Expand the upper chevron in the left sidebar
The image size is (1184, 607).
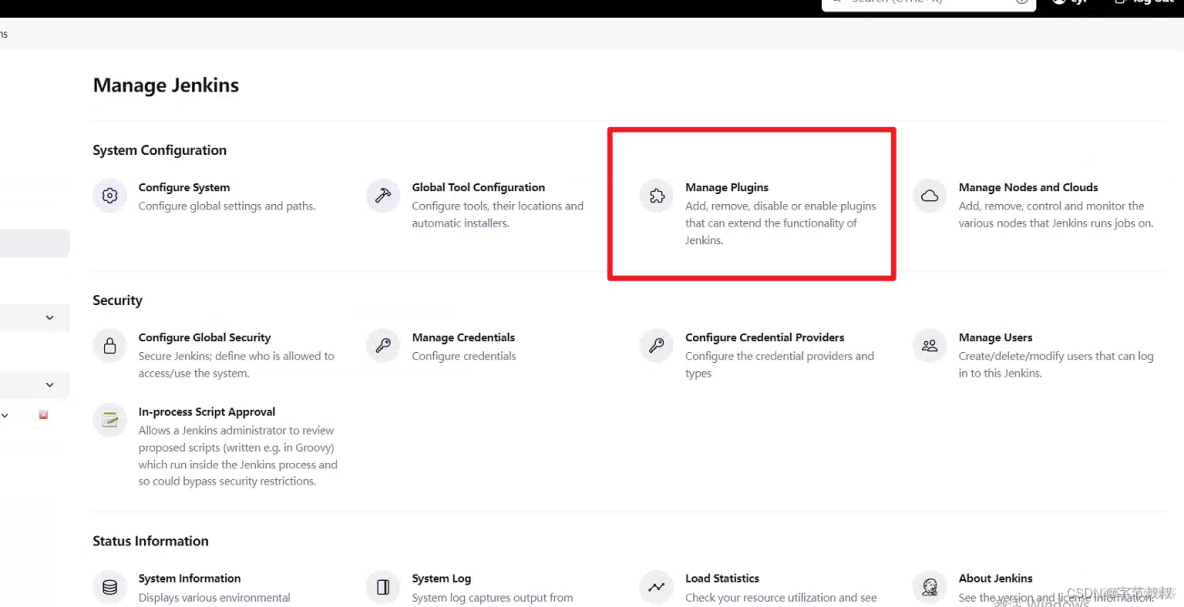point(49,318)
